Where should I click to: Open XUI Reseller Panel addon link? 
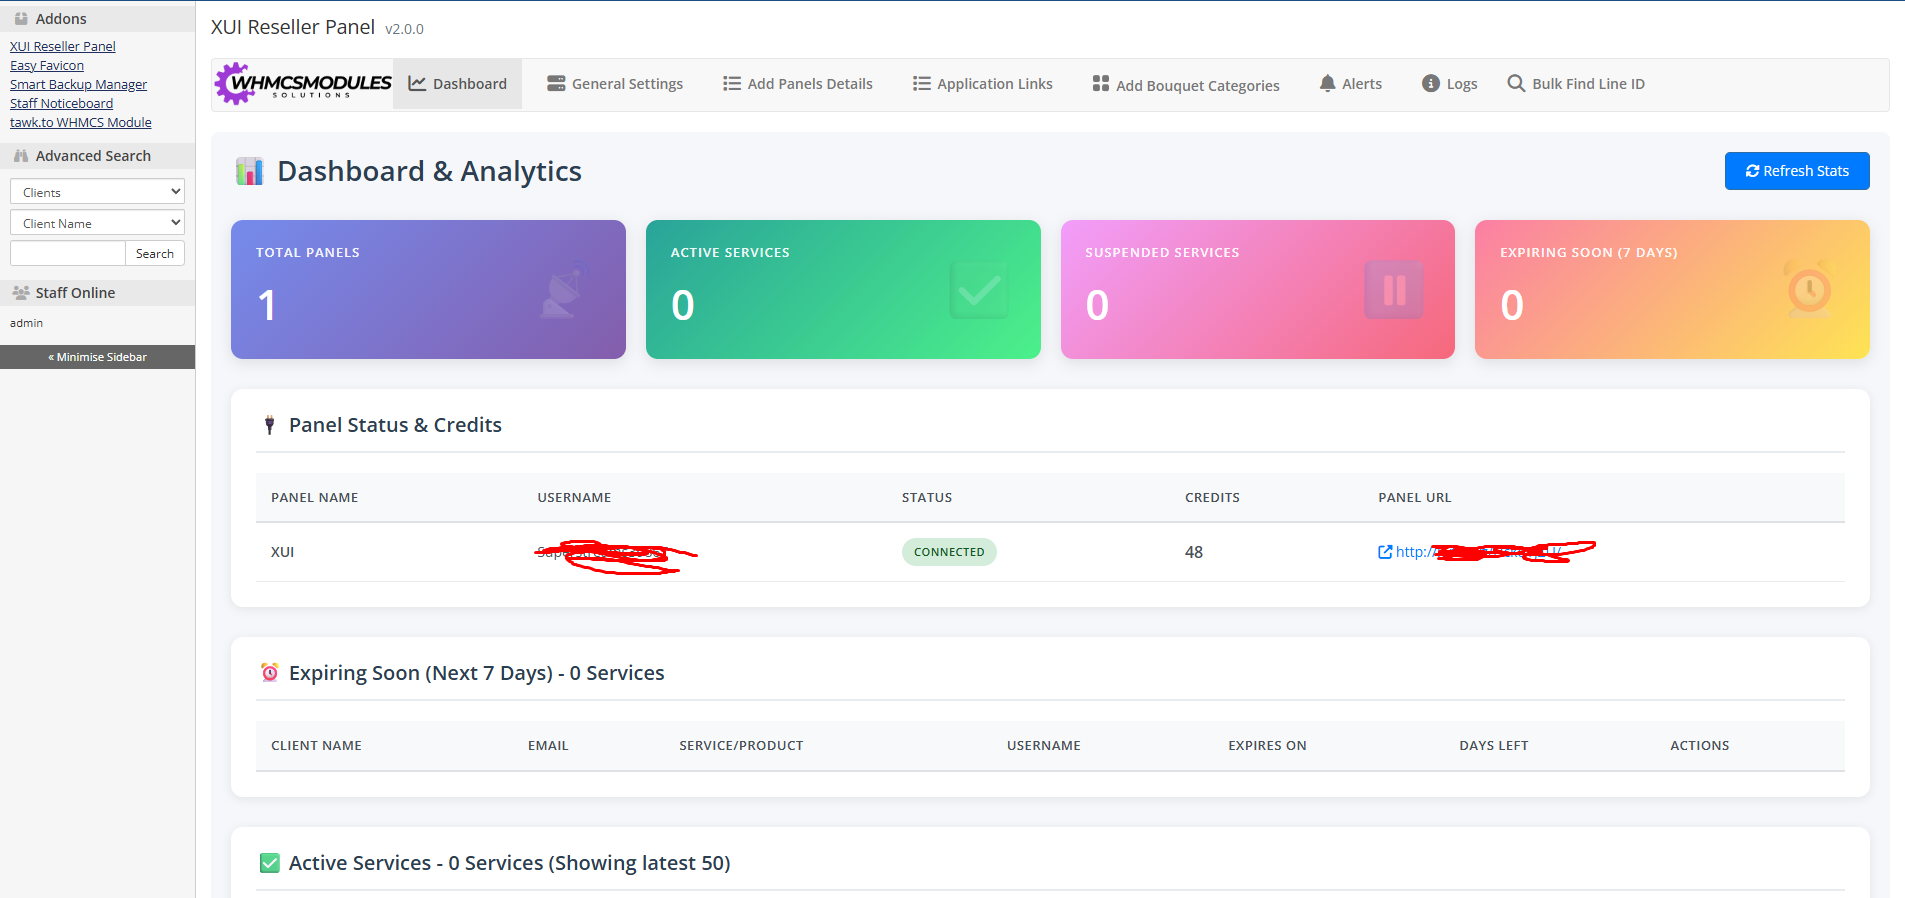(x=63, y=46)
